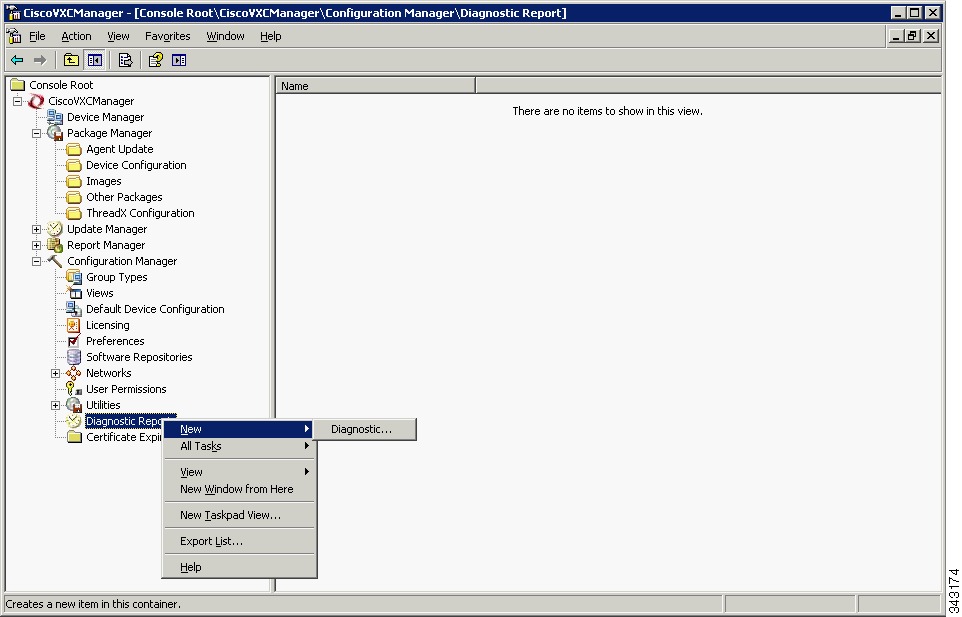Screen dimensions: 962x617
Task: Open the Window menu
Action: tap(225, 36)
